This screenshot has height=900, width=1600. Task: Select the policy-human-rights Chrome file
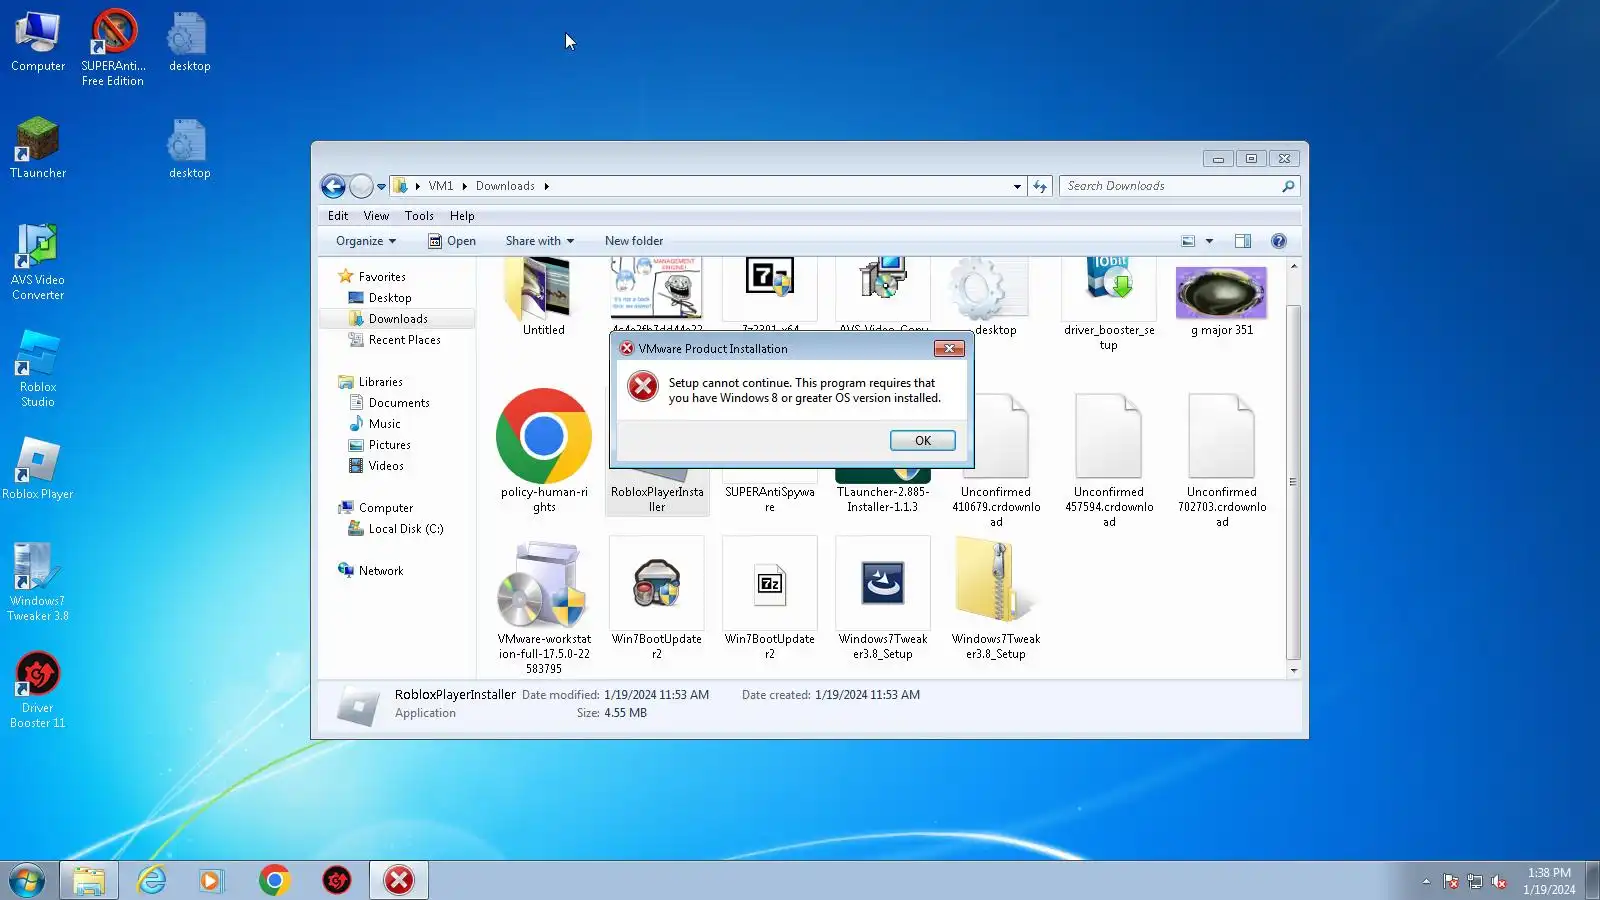[x=544, y=451]
